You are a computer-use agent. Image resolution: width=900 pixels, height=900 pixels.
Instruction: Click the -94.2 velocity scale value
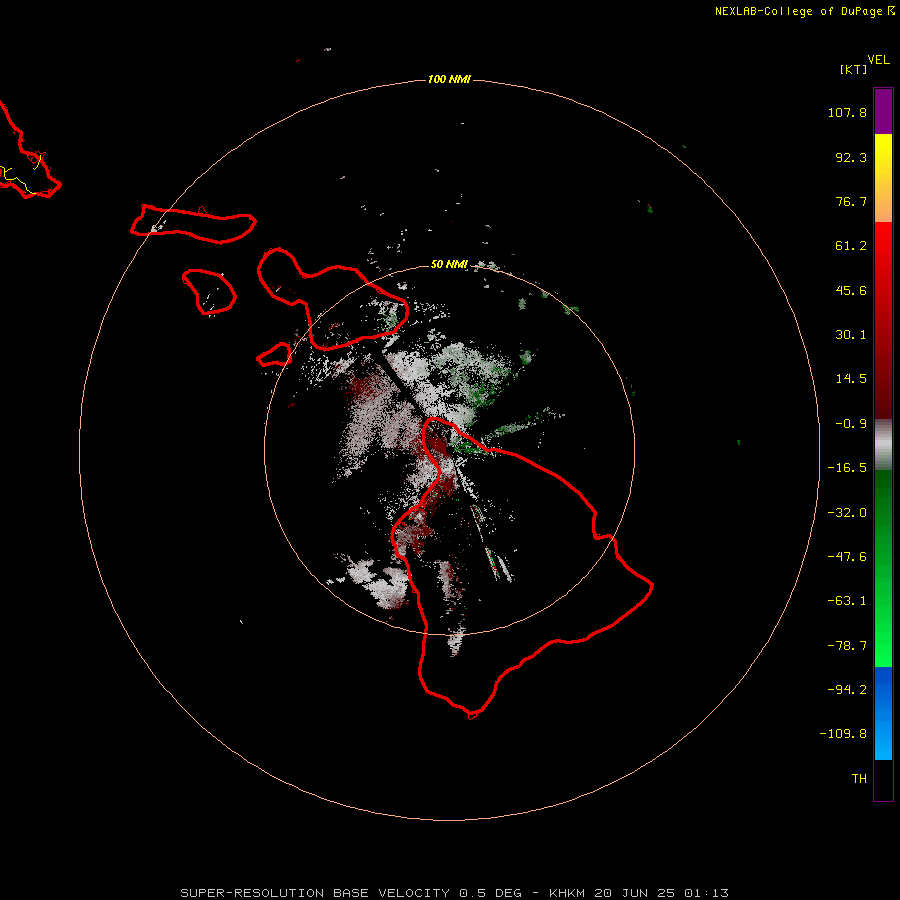coord(847,689)
